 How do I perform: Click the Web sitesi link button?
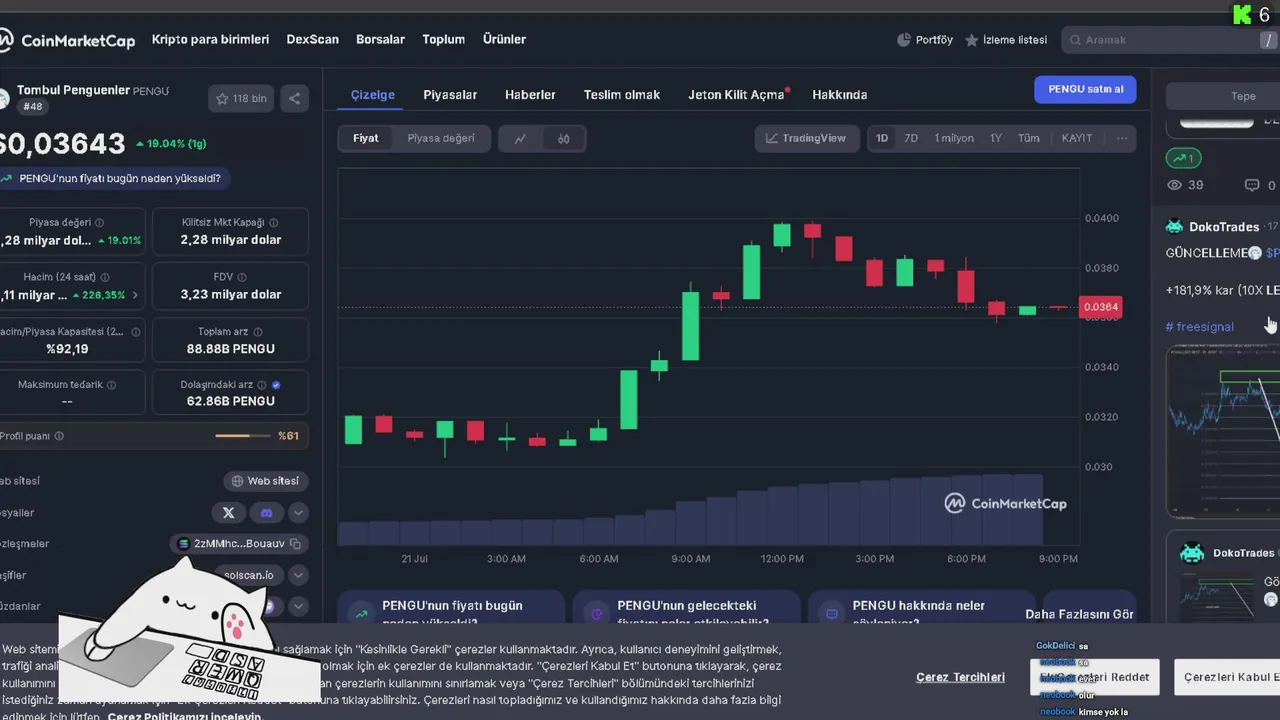click(265, 481)
